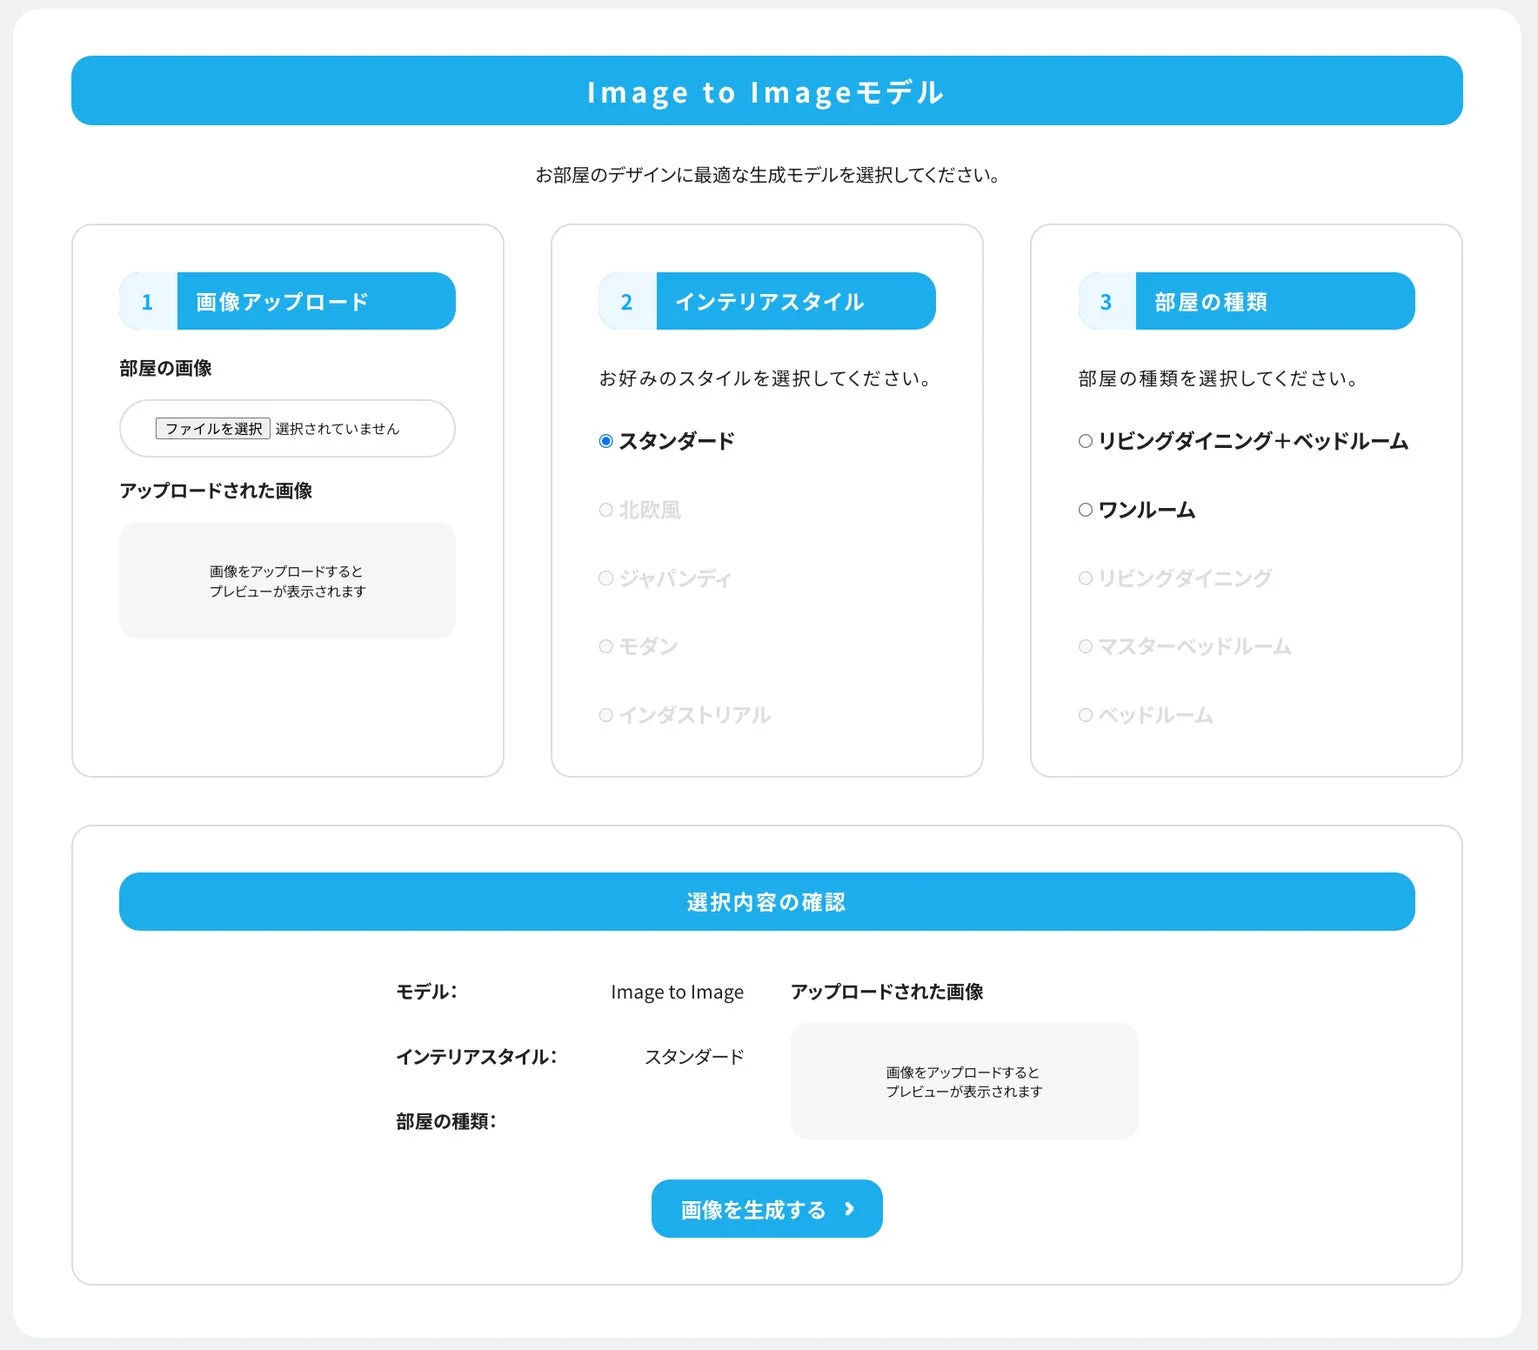
Task: Select the インダストリアル style option
Action: click(x=606, y=715)
